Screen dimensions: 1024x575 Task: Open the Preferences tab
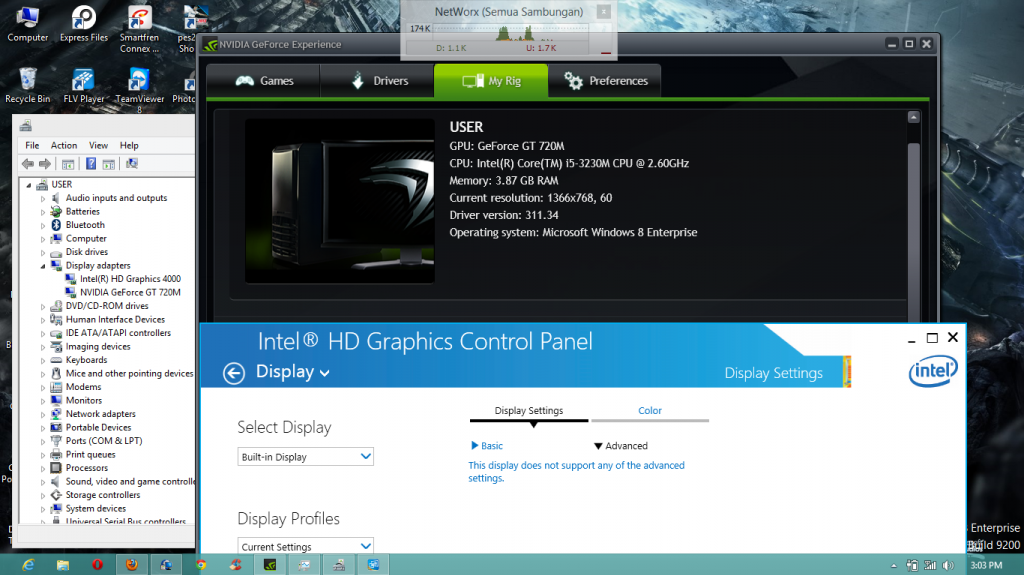pyautogui.click(x=605, y=81)
